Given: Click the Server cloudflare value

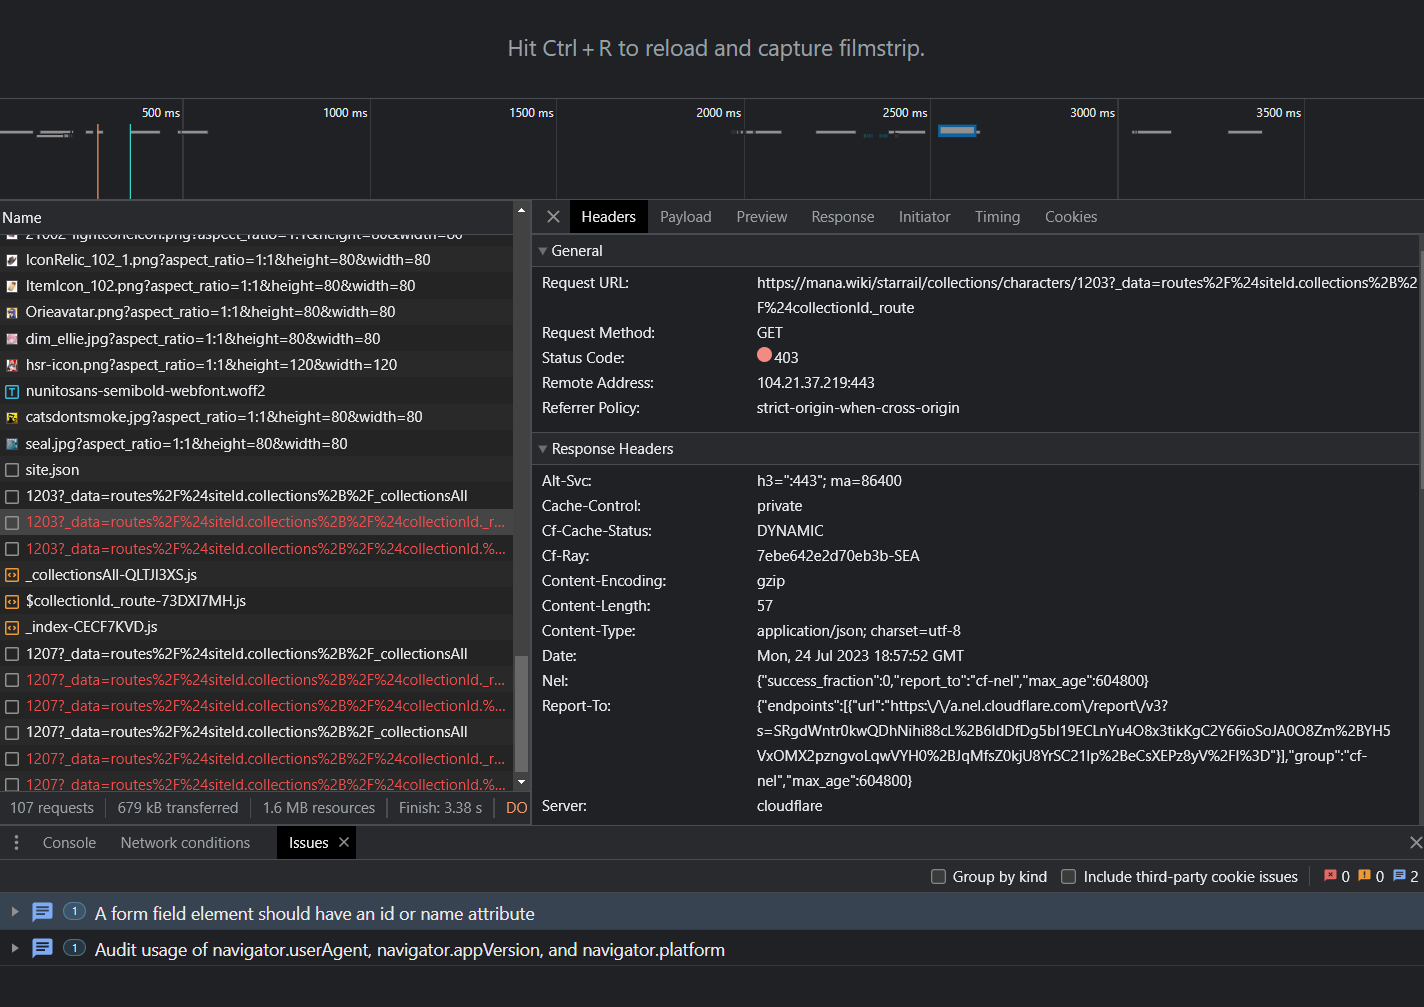Looking at the screenshot, I should 789,806.
